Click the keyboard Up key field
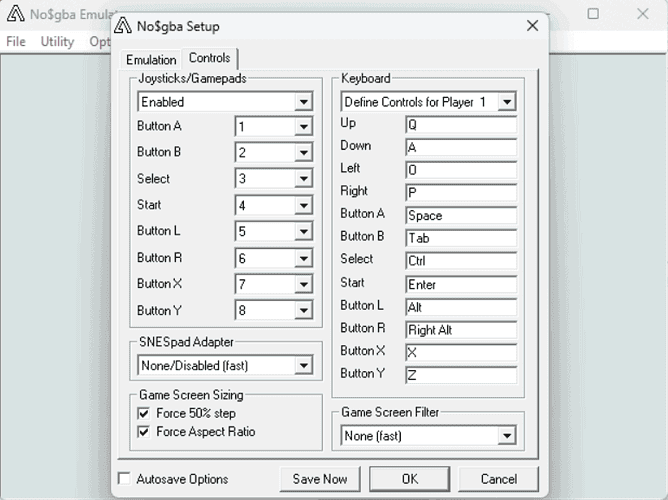 [461, 125]
